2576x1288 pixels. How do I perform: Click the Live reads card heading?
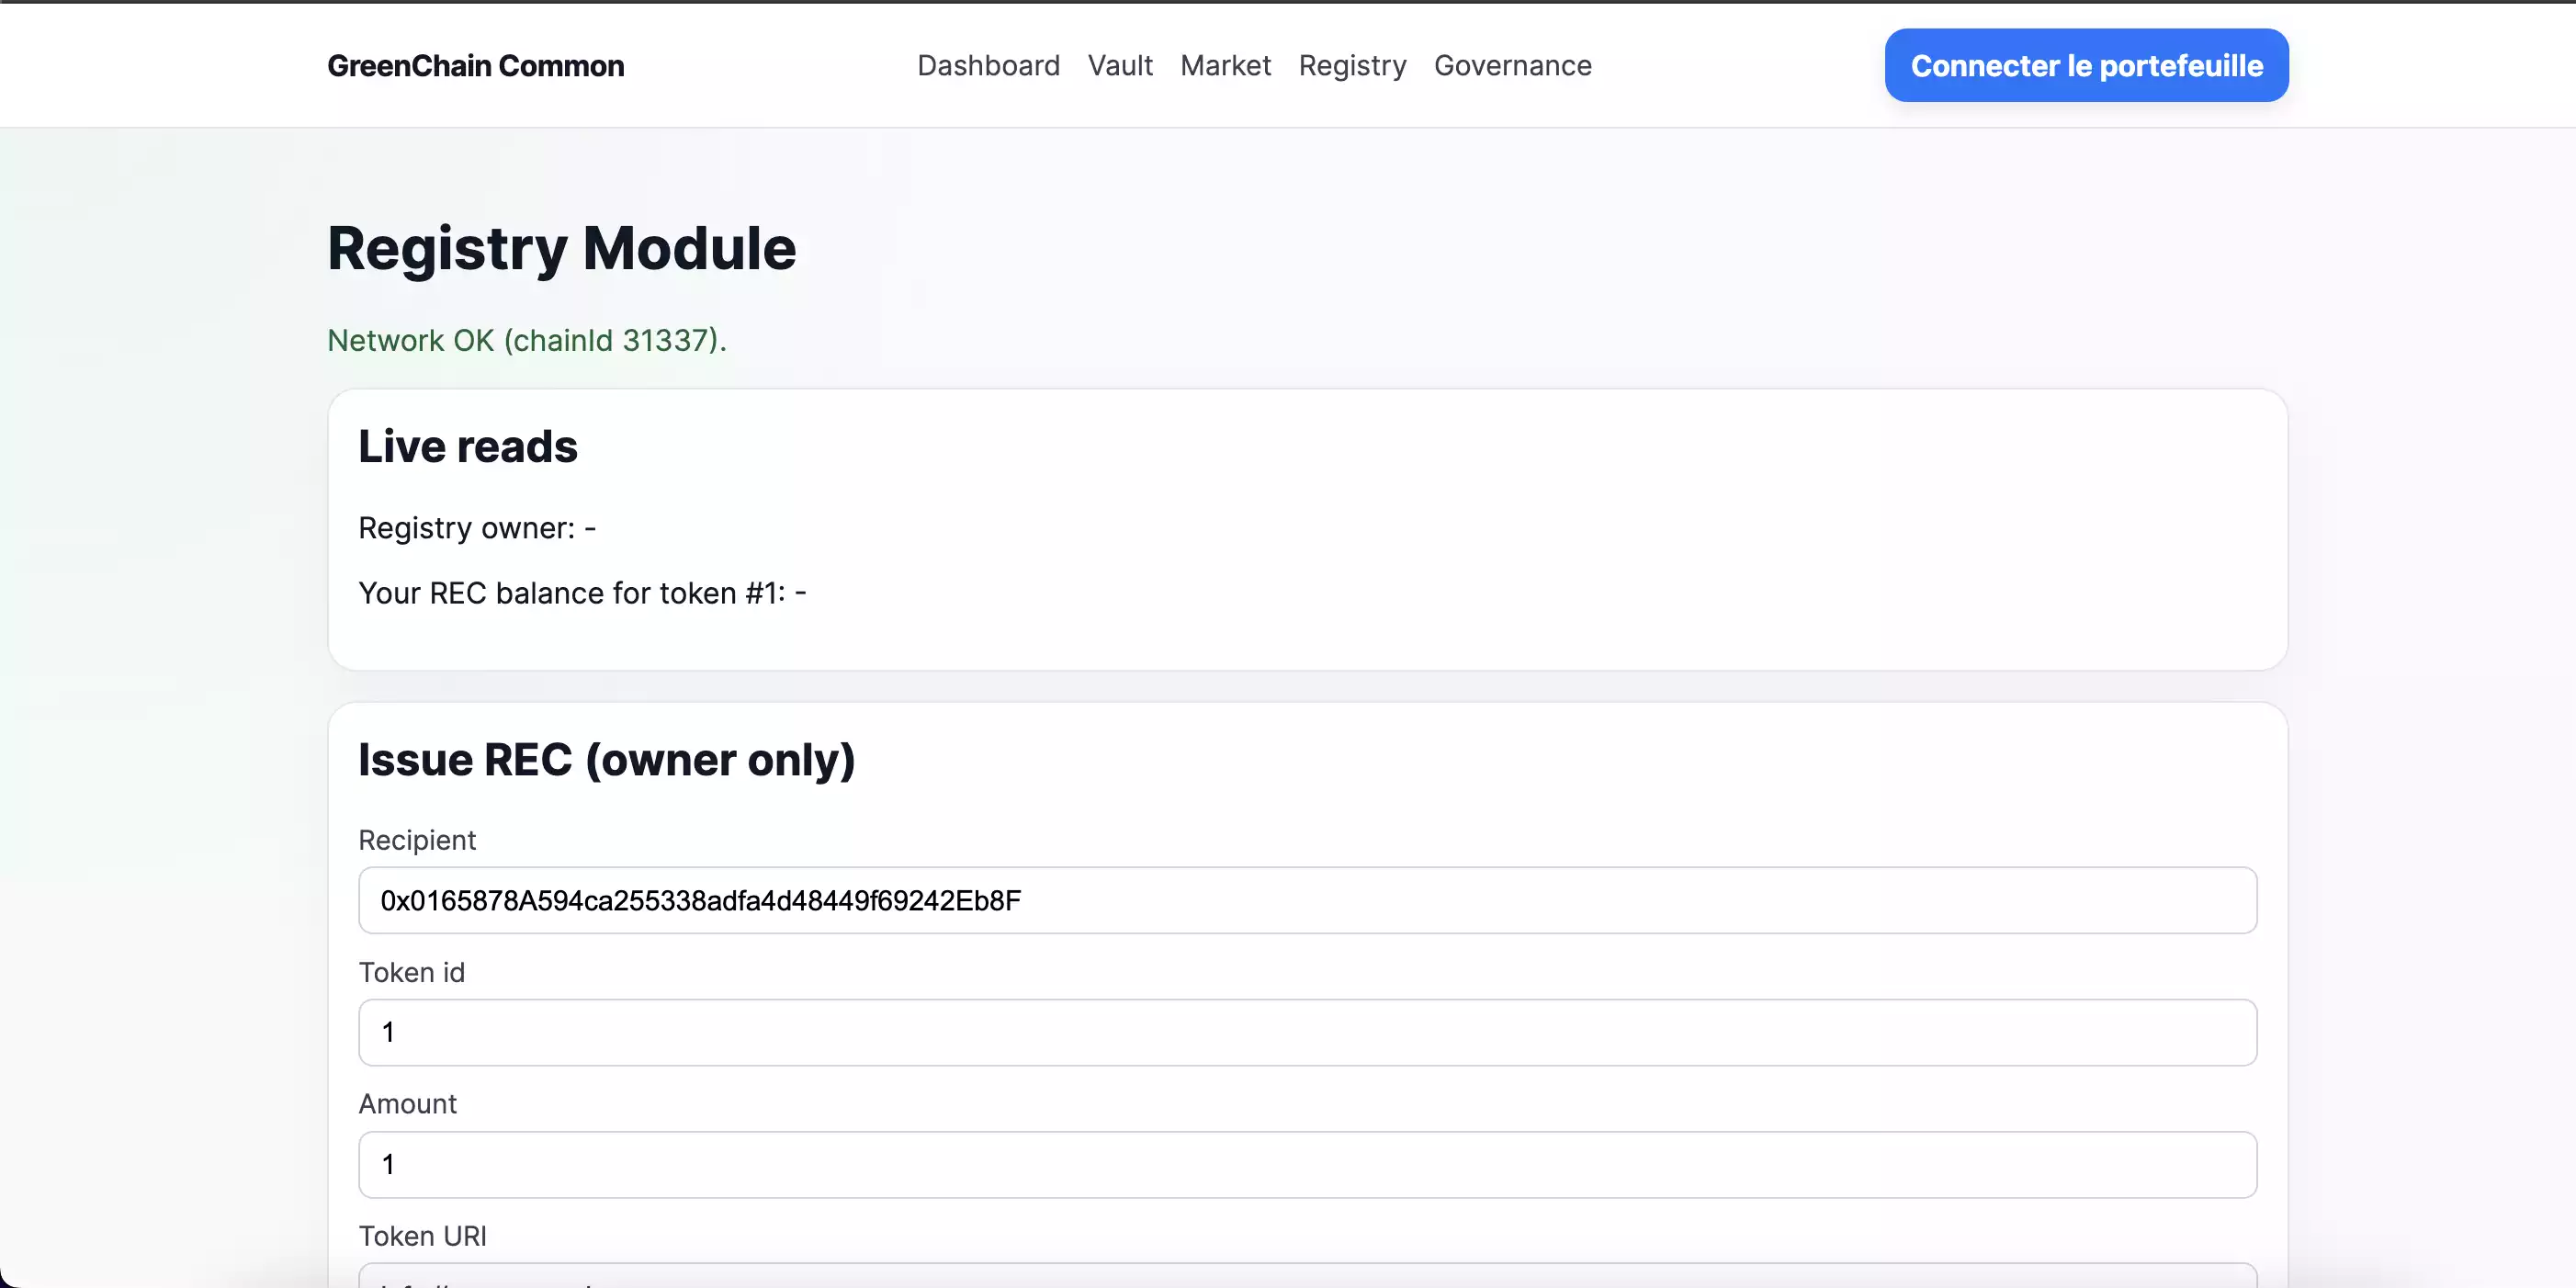[467, 446]
